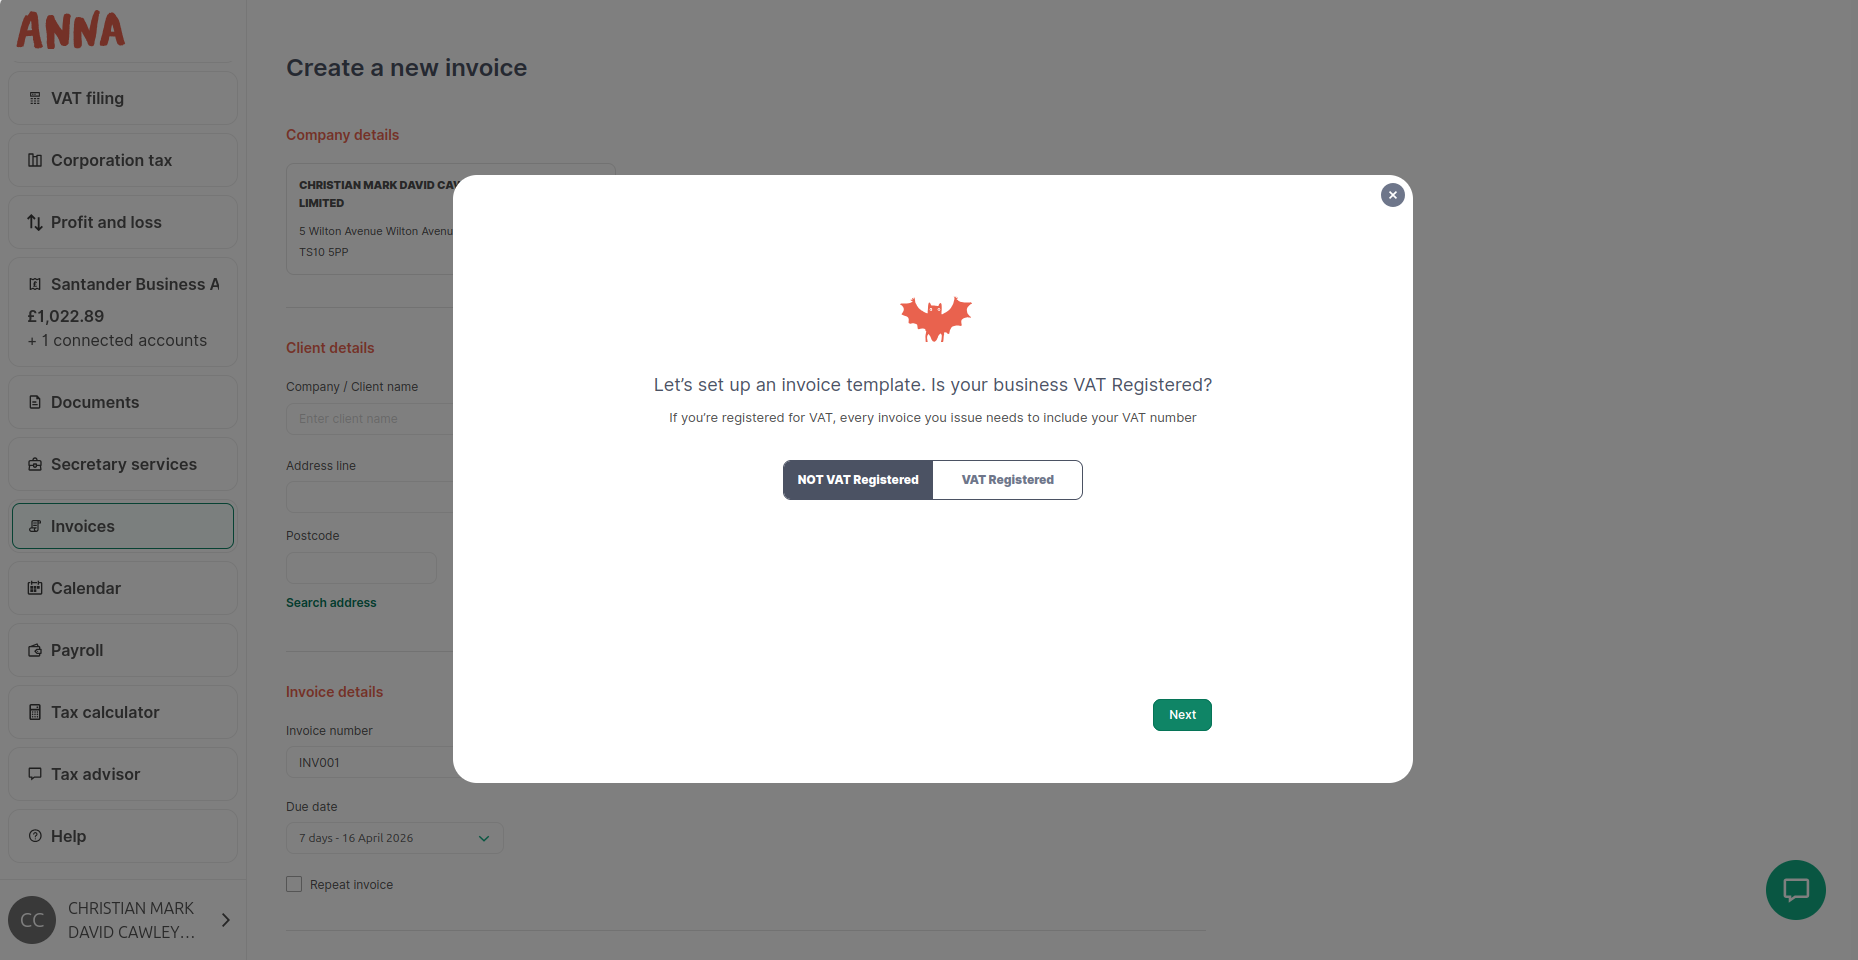Click the Search address link
Viewport: 1858px width, 960px height.
click(331, 603)
